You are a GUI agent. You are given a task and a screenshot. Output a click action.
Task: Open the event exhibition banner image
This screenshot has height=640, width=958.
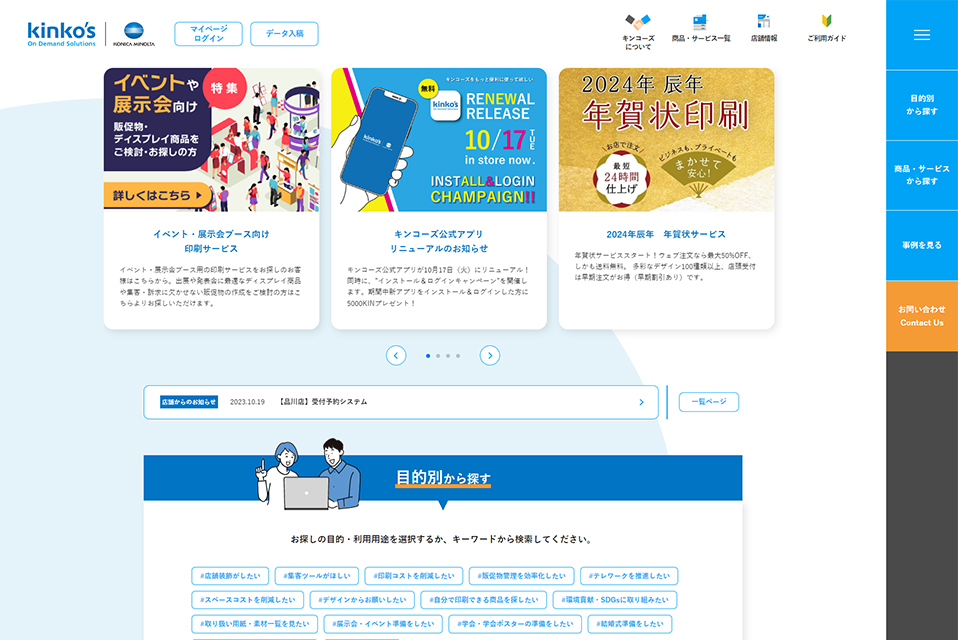tap(211, 140)
